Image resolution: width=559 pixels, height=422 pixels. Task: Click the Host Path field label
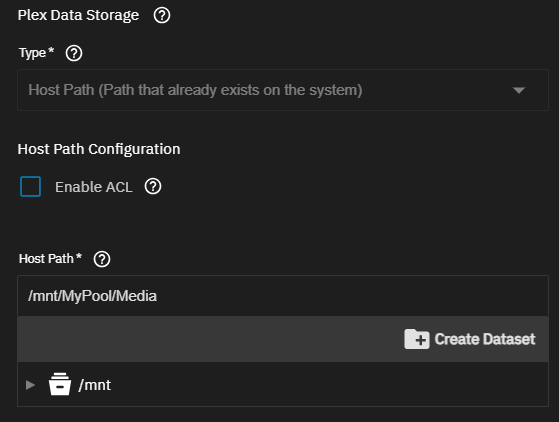(x=50, y=258)
